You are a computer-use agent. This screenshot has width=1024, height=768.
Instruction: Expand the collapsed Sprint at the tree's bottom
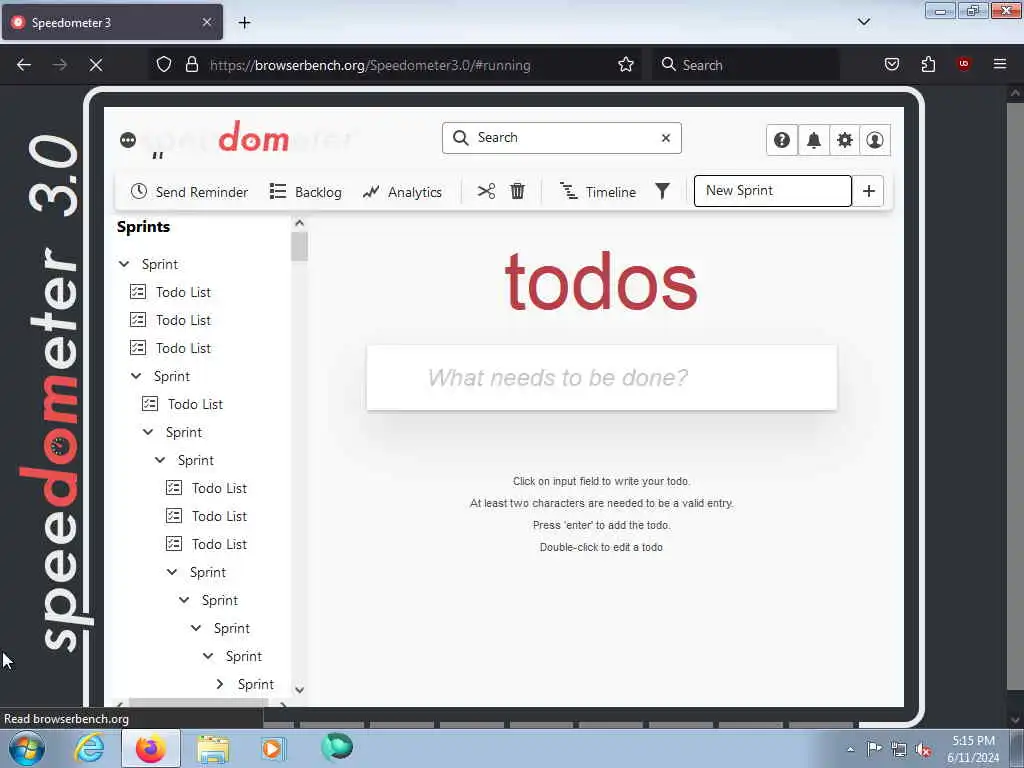point(220,684)
